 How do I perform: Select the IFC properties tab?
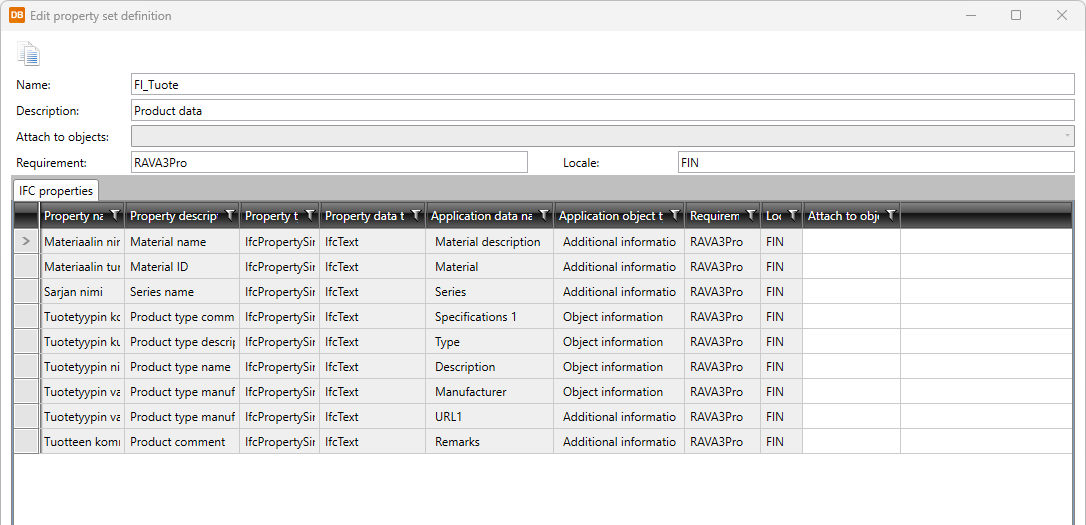56,190
